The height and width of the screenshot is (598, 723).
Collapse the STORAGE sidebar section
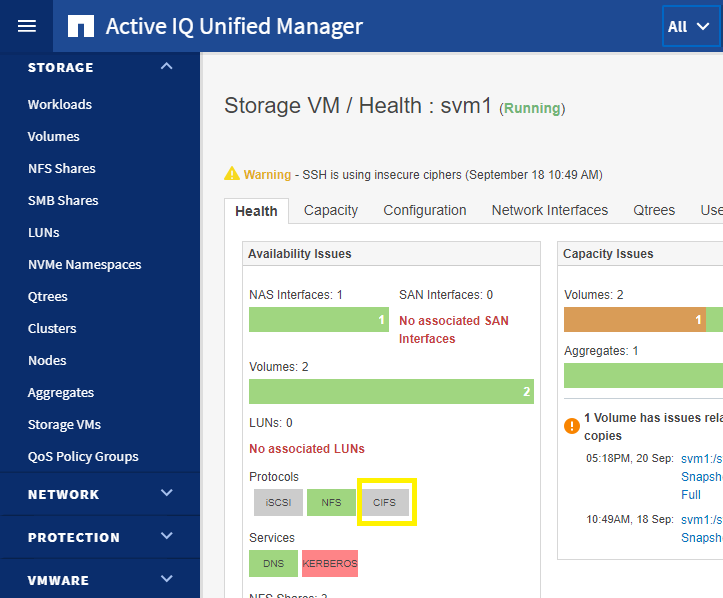pos(167,67)
